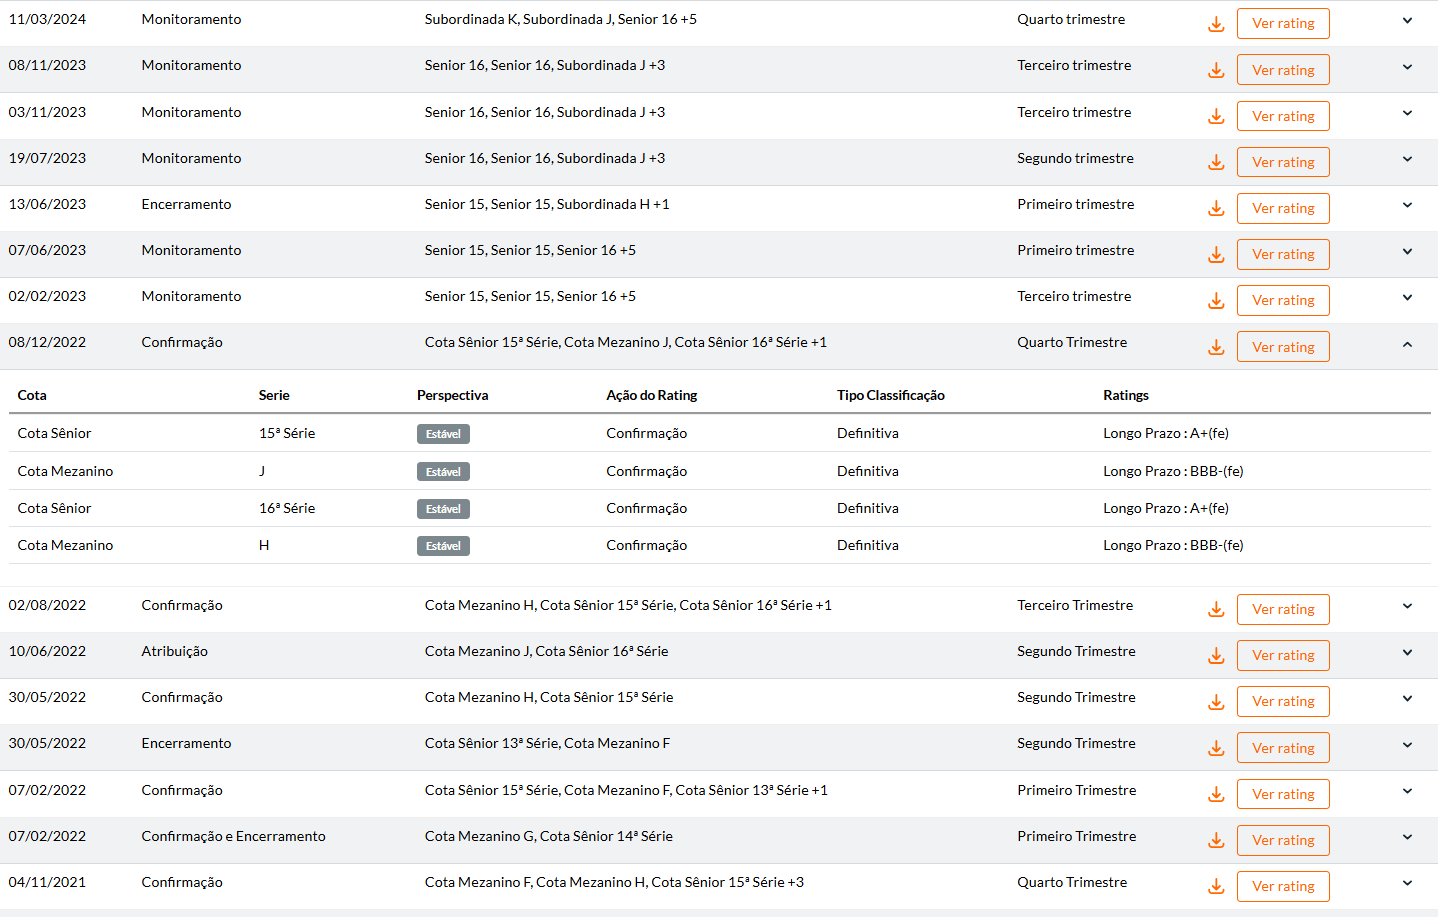Download the 08/11/2023 rating report

(1216, 70)
